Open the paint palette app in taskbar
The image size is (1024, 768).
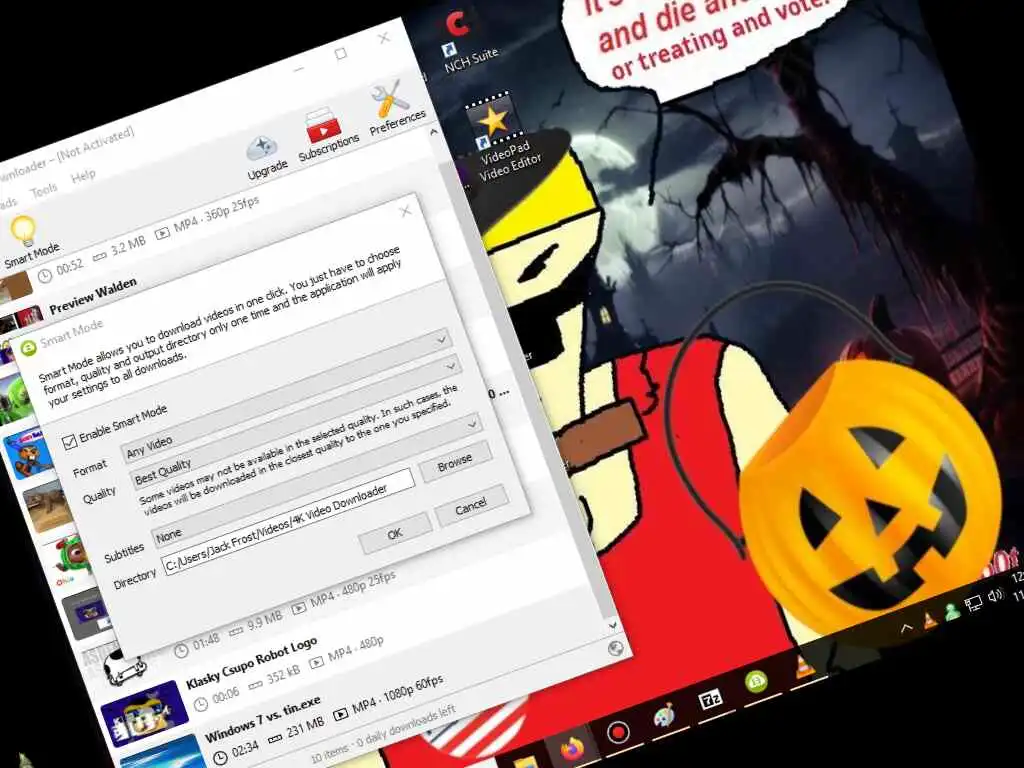[x=664, y=717]
